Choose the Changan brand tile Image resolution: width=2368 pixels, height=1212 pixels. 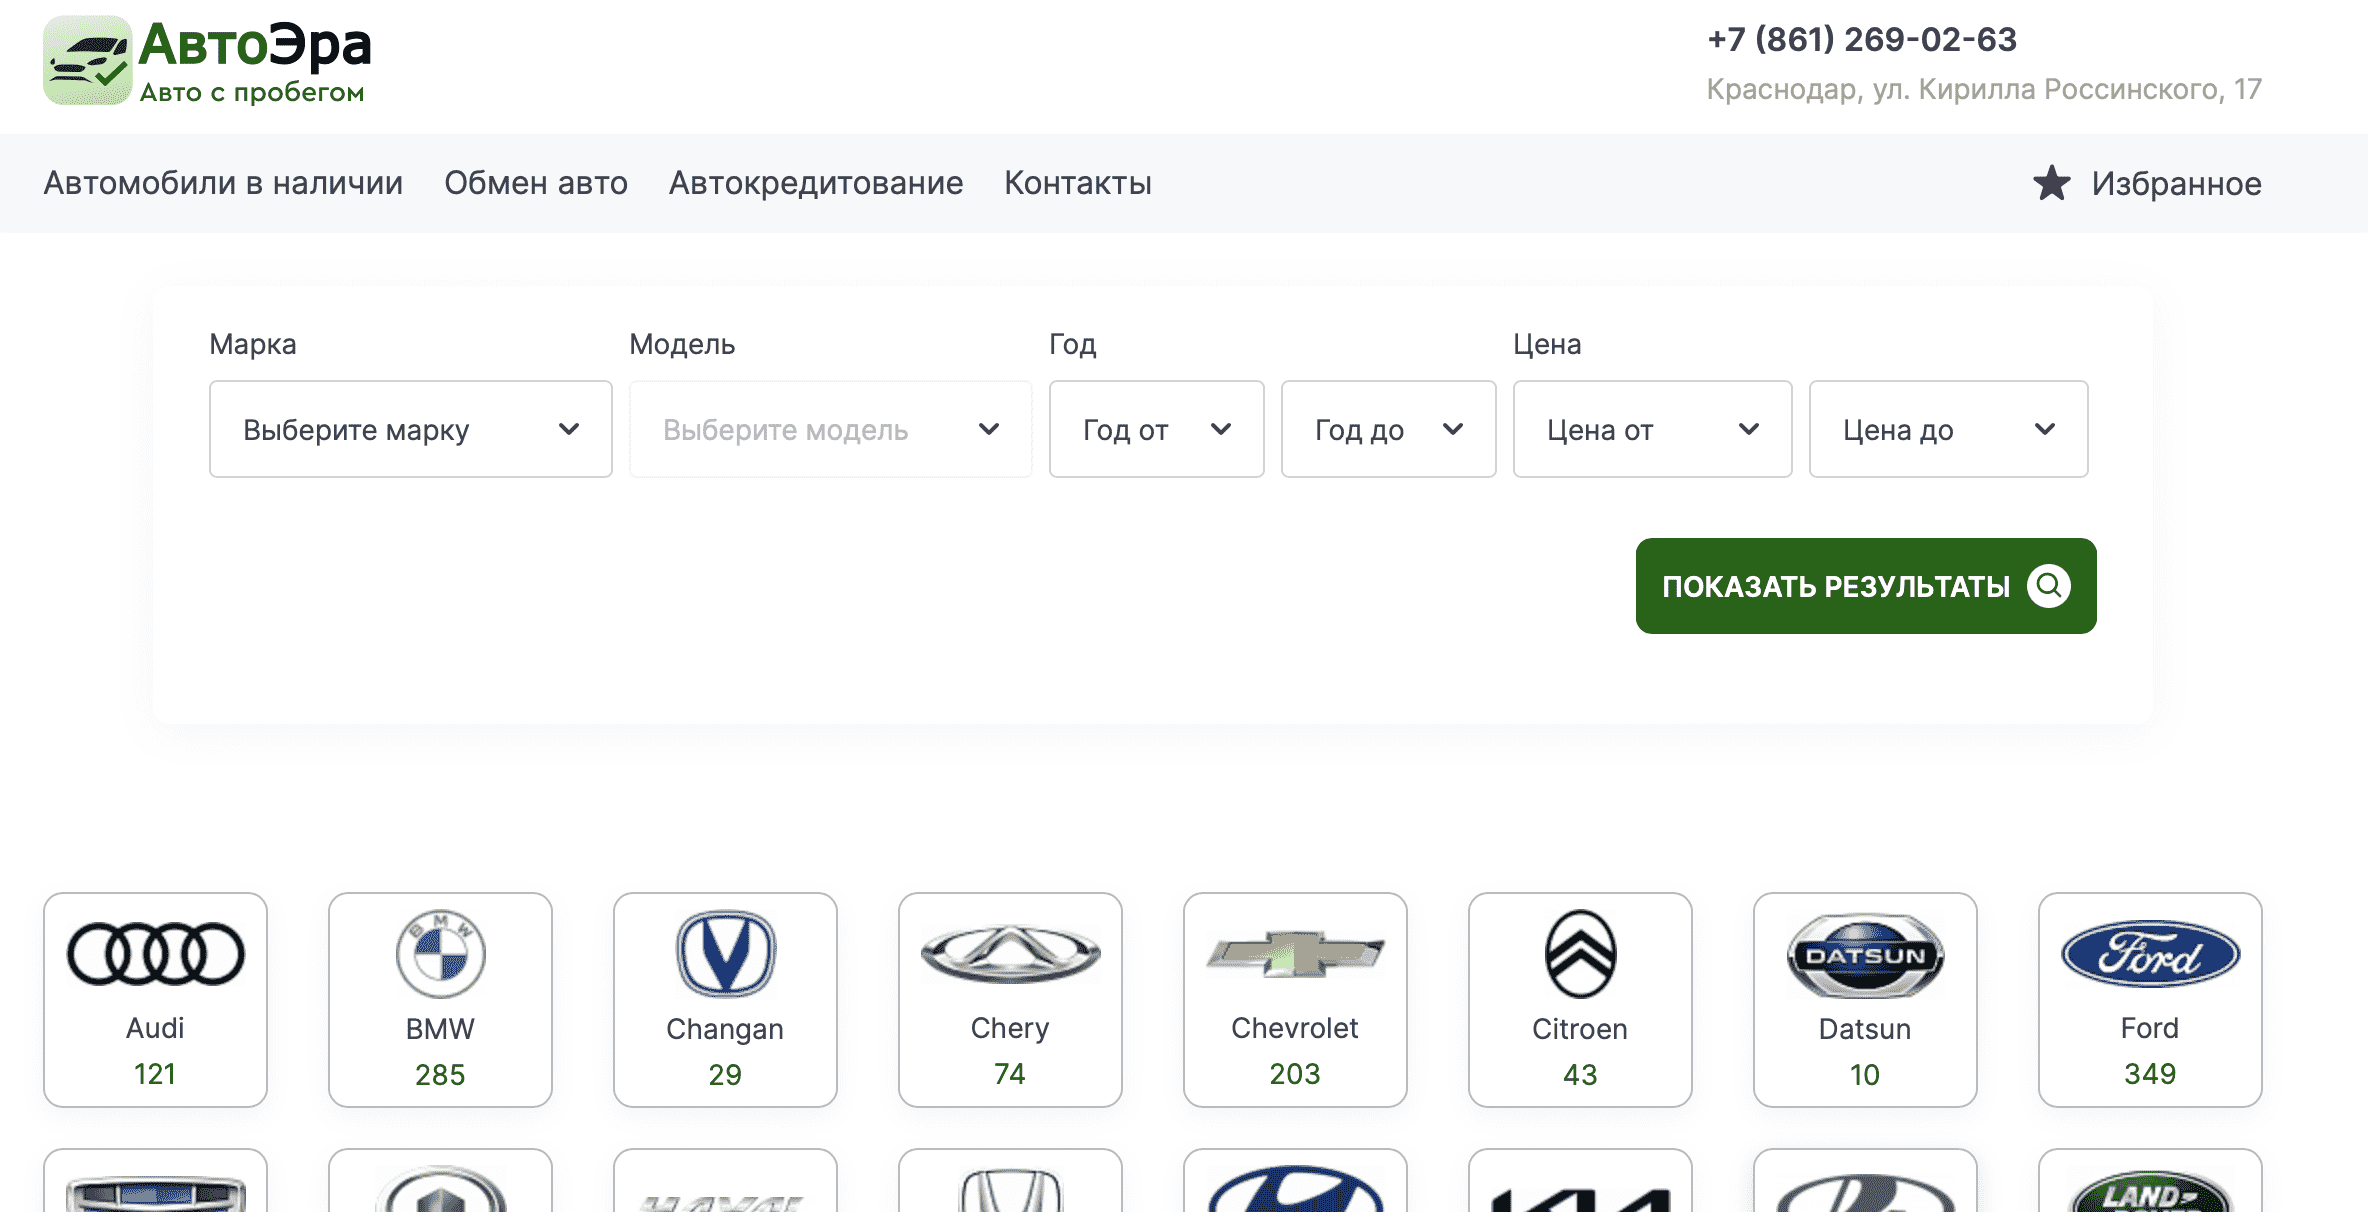[x=725, y=999]
